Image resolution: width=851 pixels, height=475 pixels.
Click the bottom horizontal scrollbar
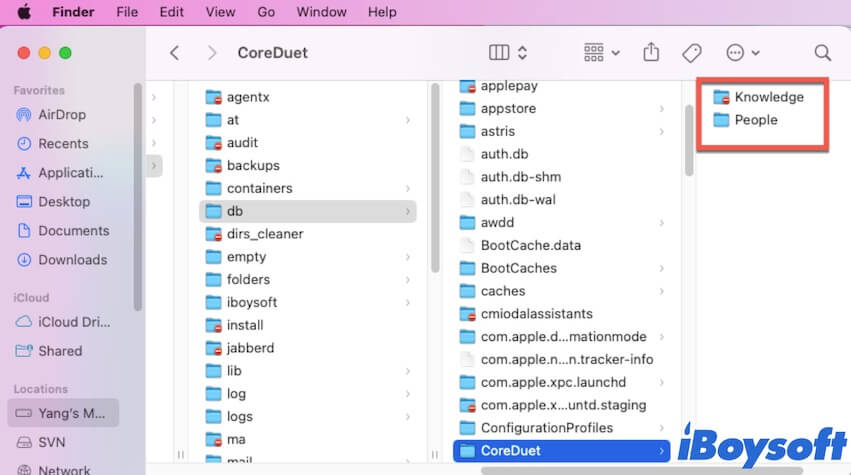[641, 471]
